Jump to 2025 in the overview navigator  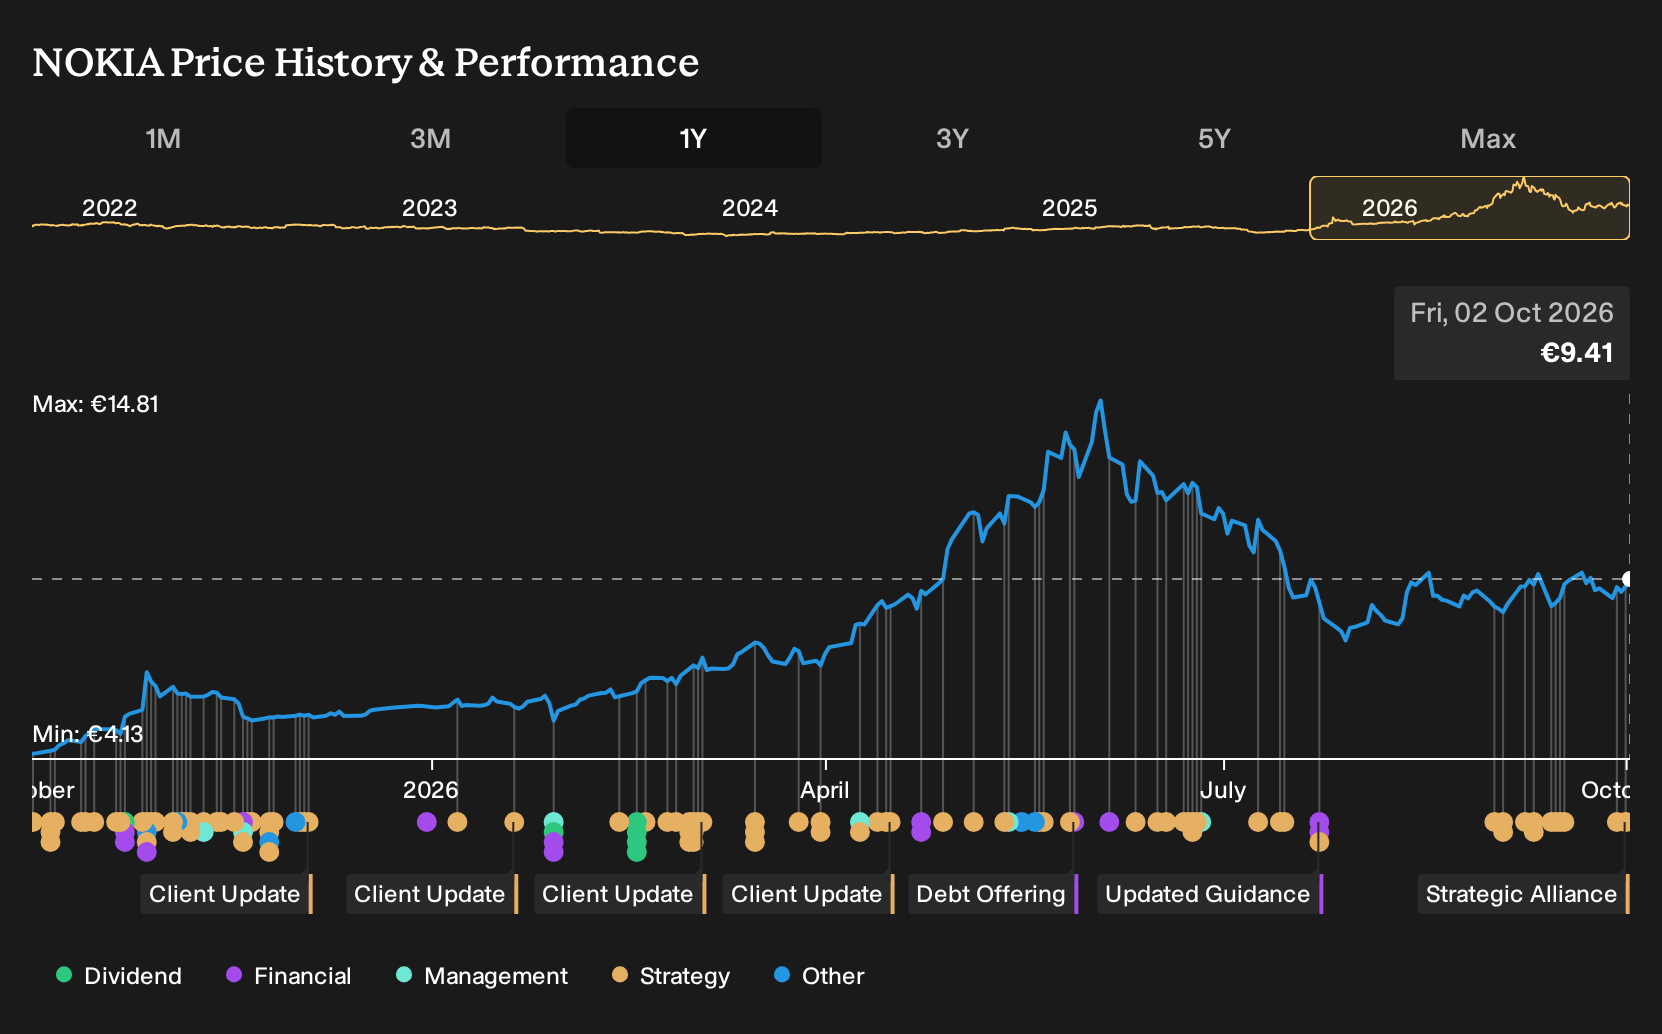point(1069,208)
